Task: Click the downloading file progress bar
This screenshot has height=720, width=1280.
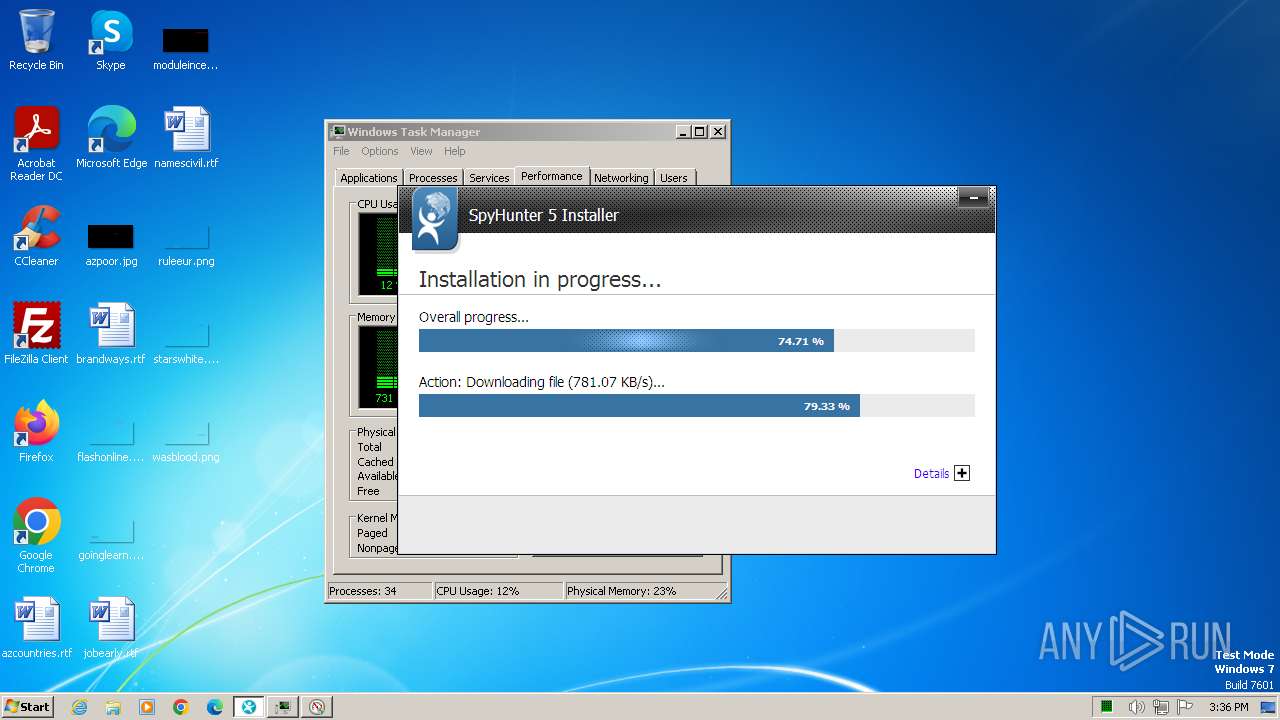Action: pos(696,405)
